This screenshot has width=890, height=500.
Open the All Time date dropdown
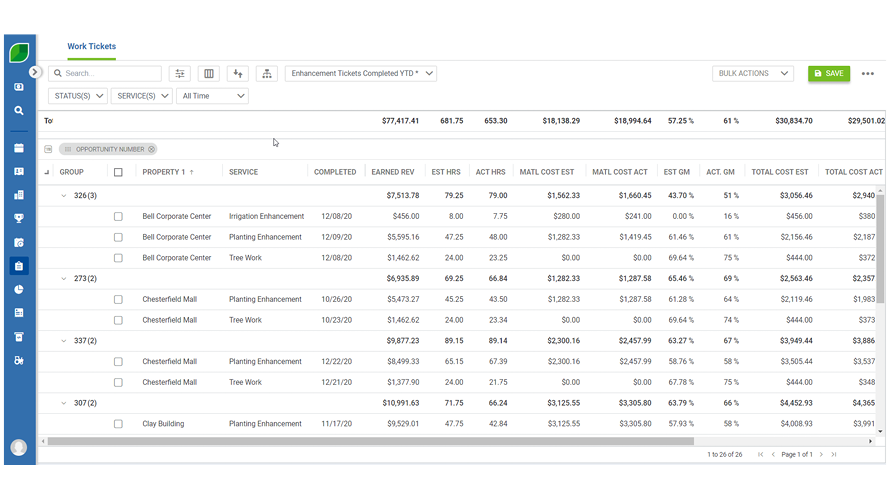(x=212, y=96)
